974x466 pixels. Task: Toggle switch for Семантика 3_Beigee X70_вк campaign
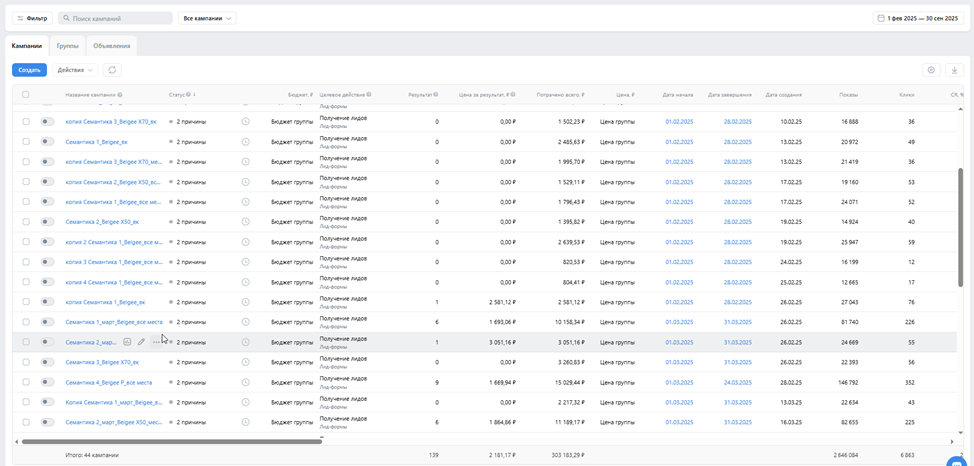47,362
